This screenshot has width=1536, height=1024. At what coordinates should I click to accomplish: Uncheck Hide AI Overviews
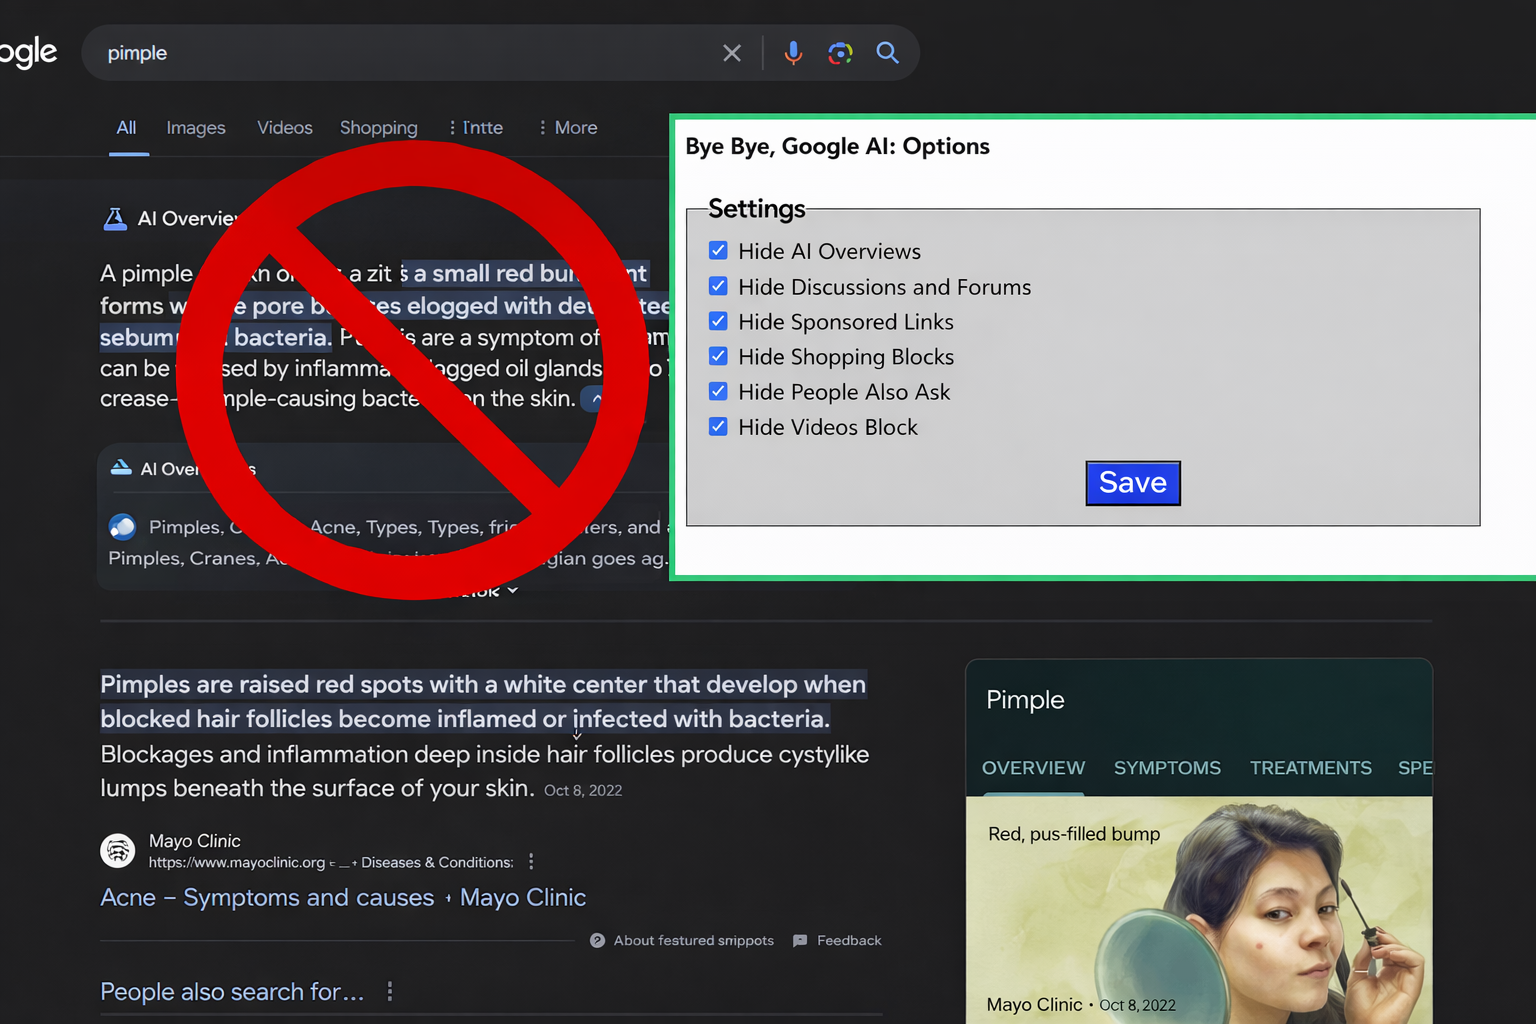[718, 251]
